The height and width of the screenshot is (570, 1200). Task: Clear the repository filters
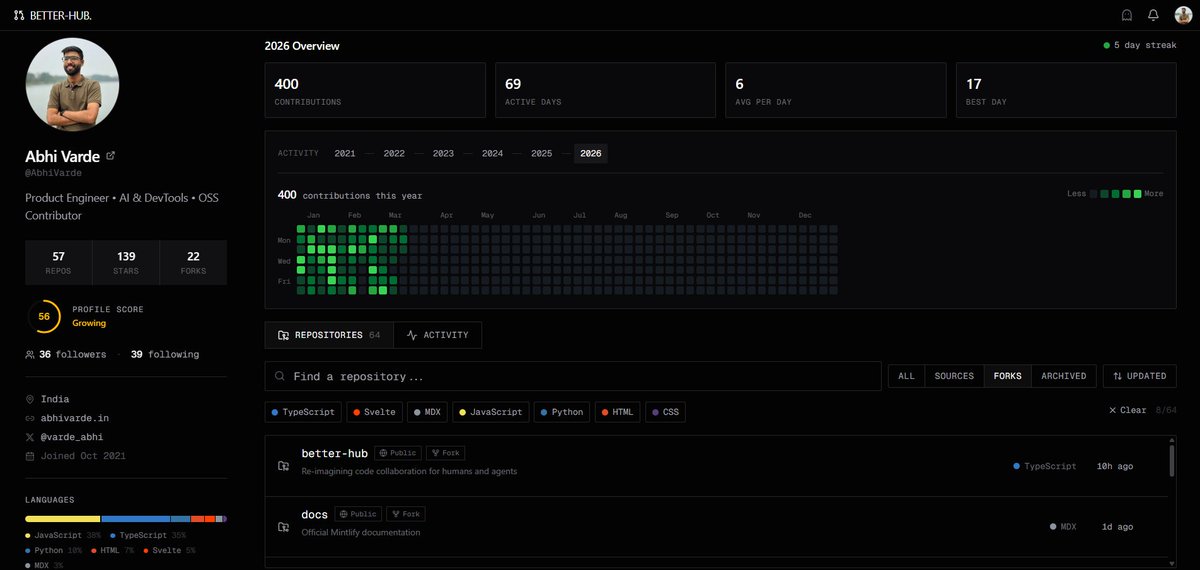[1127, 410]
